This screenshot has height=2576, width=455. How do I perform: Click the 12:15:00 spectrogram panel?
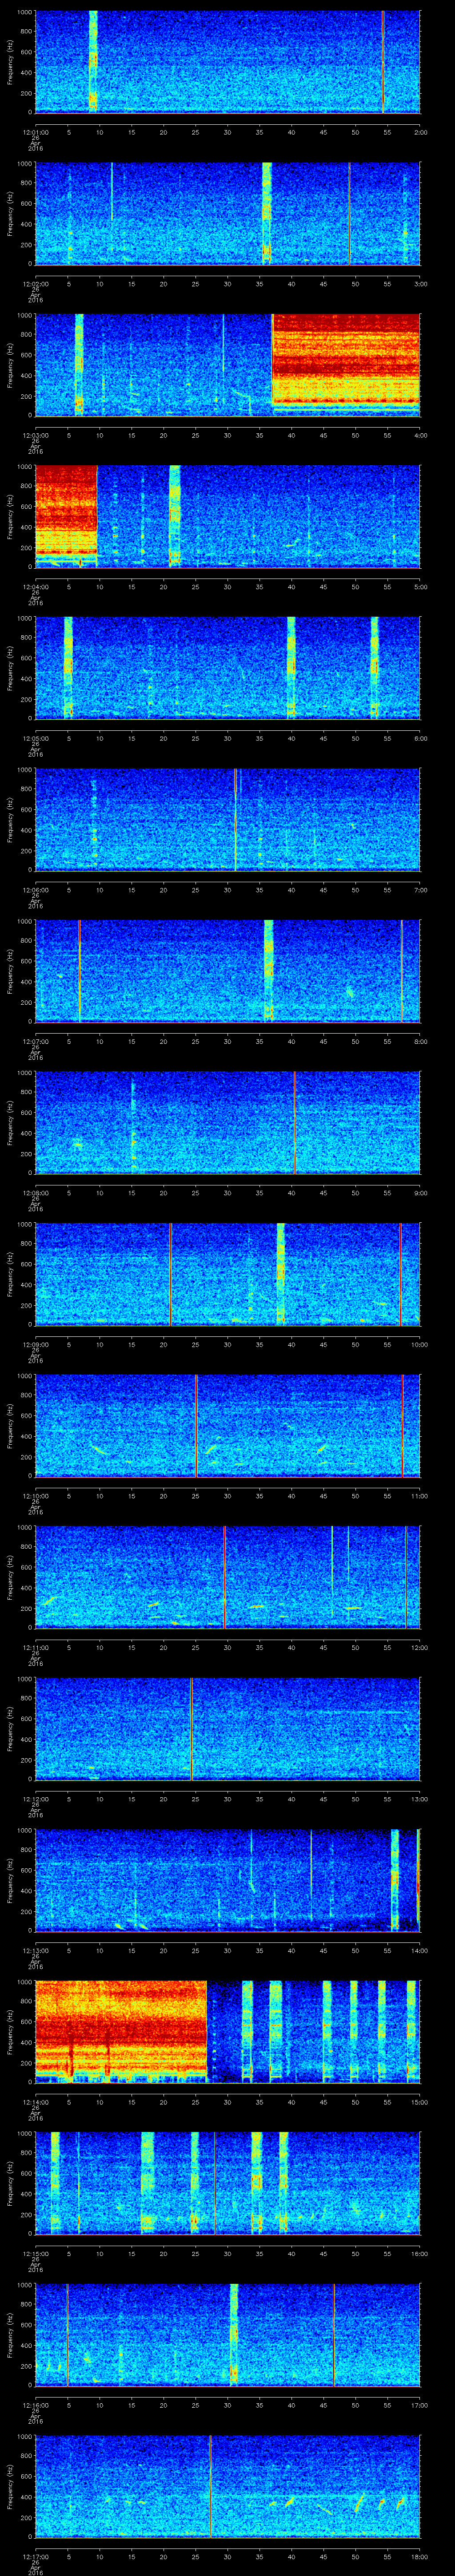(x=228, y=2183)
